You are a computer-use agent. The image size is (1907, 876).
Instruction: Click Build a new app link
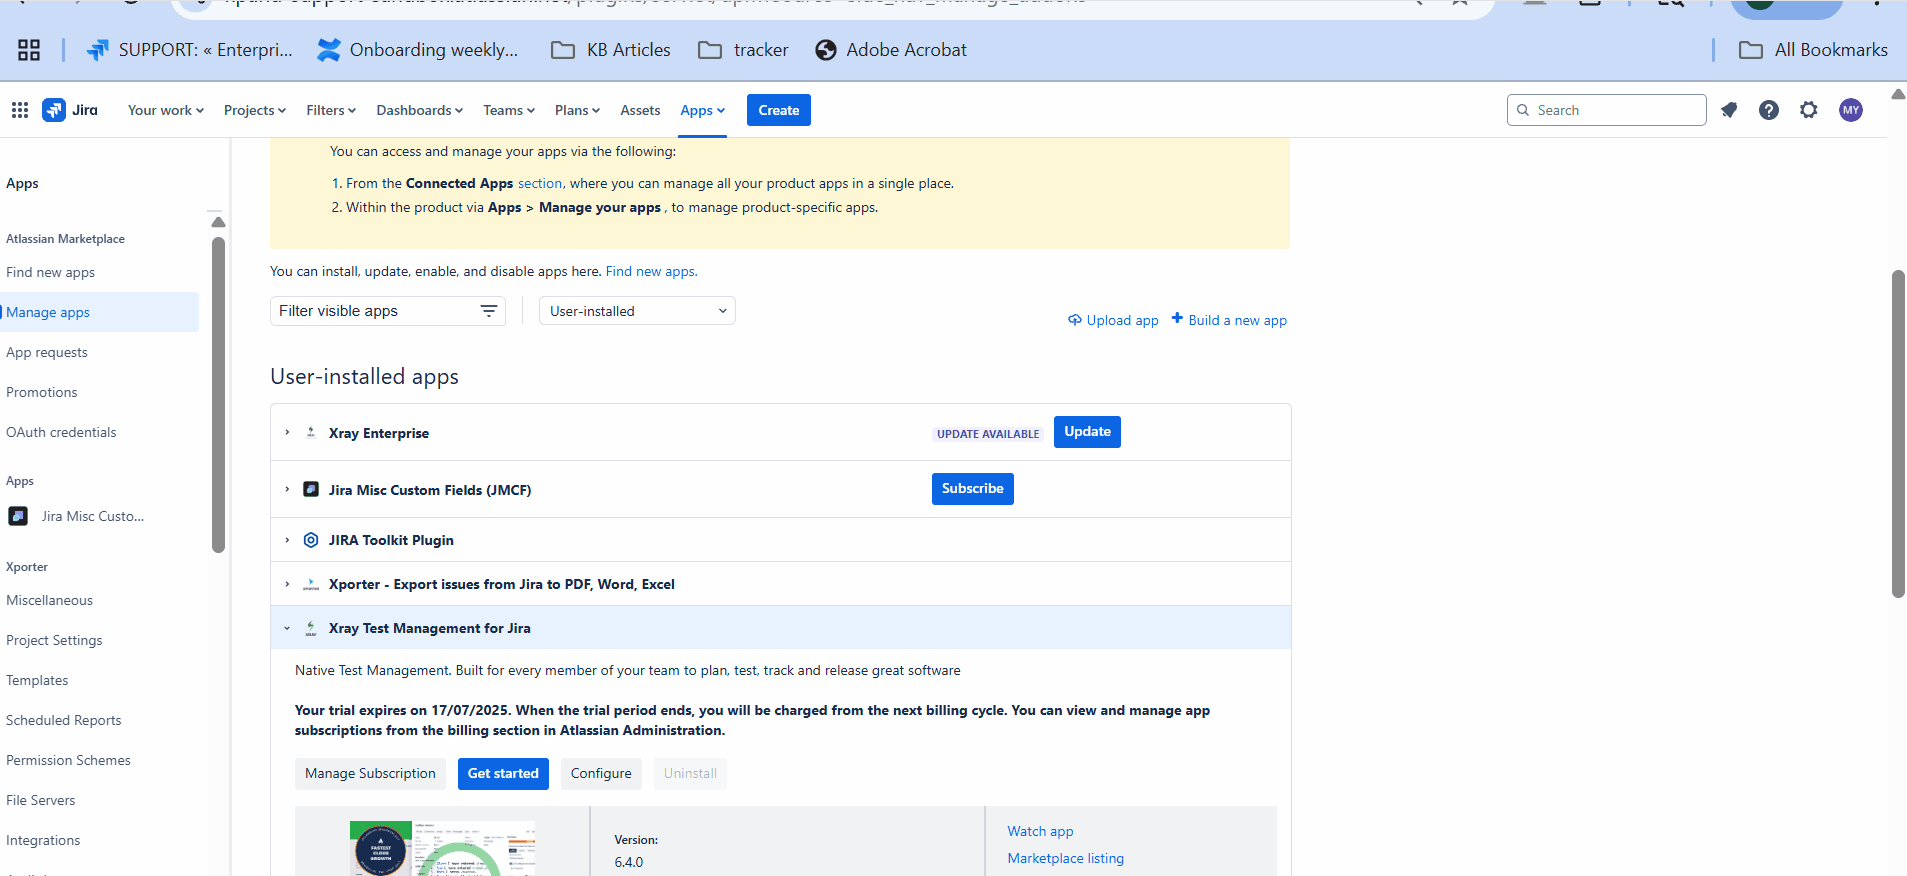click(x=1229, y=320)
